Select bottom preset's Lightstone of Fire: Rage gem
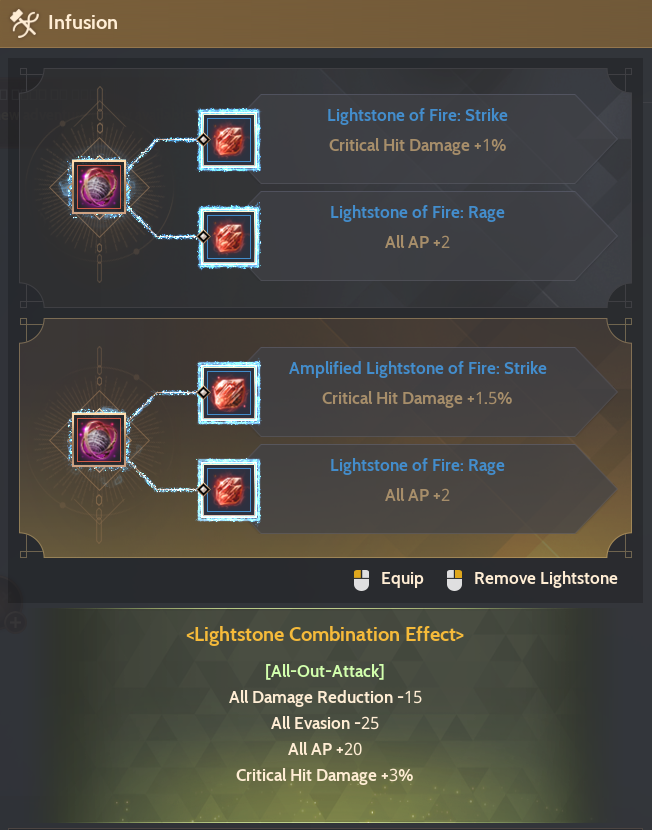Screen dimensions: 652x830 [229, 490]
